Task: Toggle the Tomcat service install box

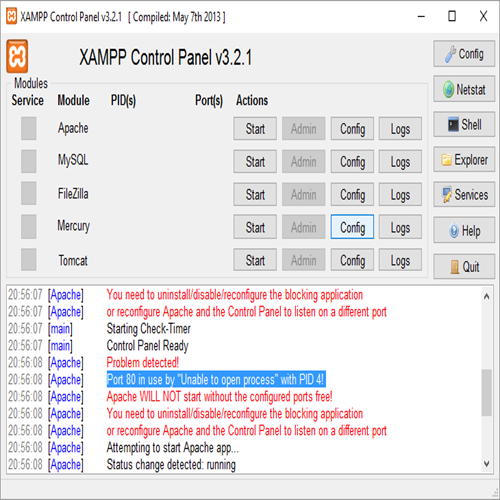Action: coord(29,259)
